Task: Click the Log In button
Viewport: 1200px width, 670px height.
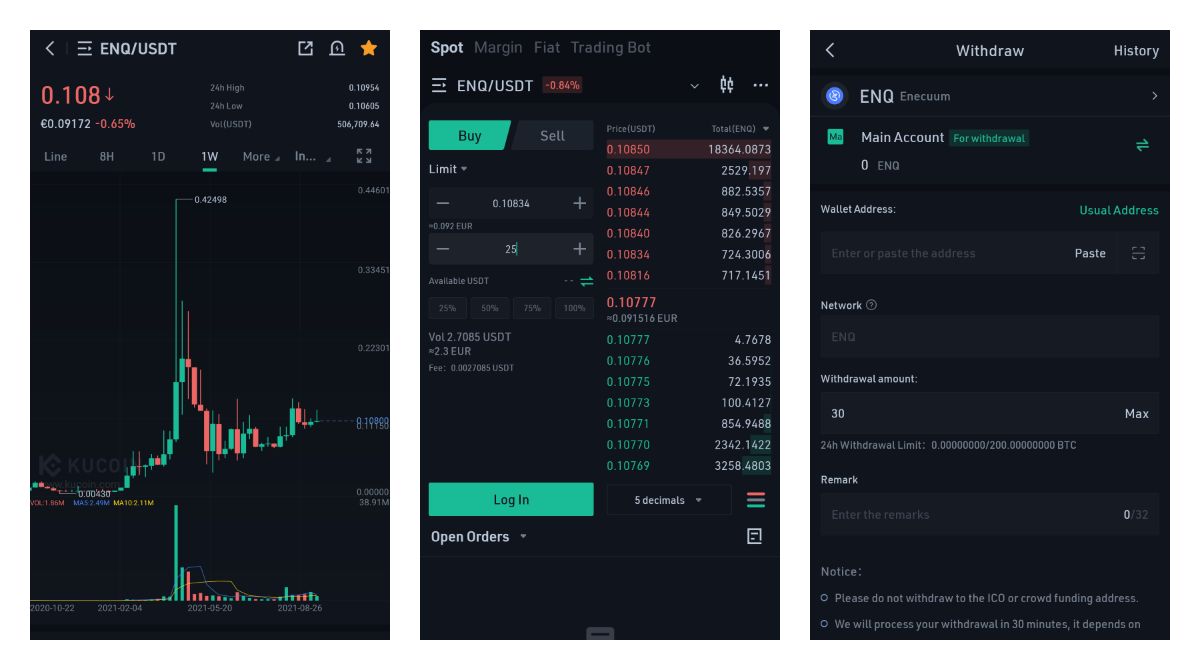Action: [x=511, y=500]
